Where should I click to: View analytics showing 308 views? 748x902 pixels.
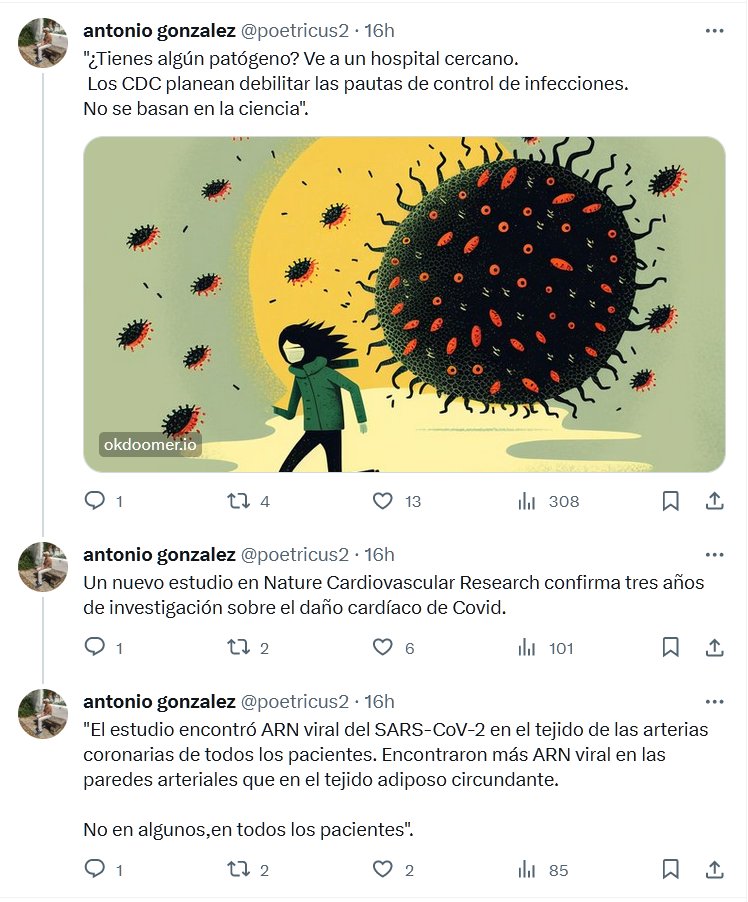[x=527, y=501]
